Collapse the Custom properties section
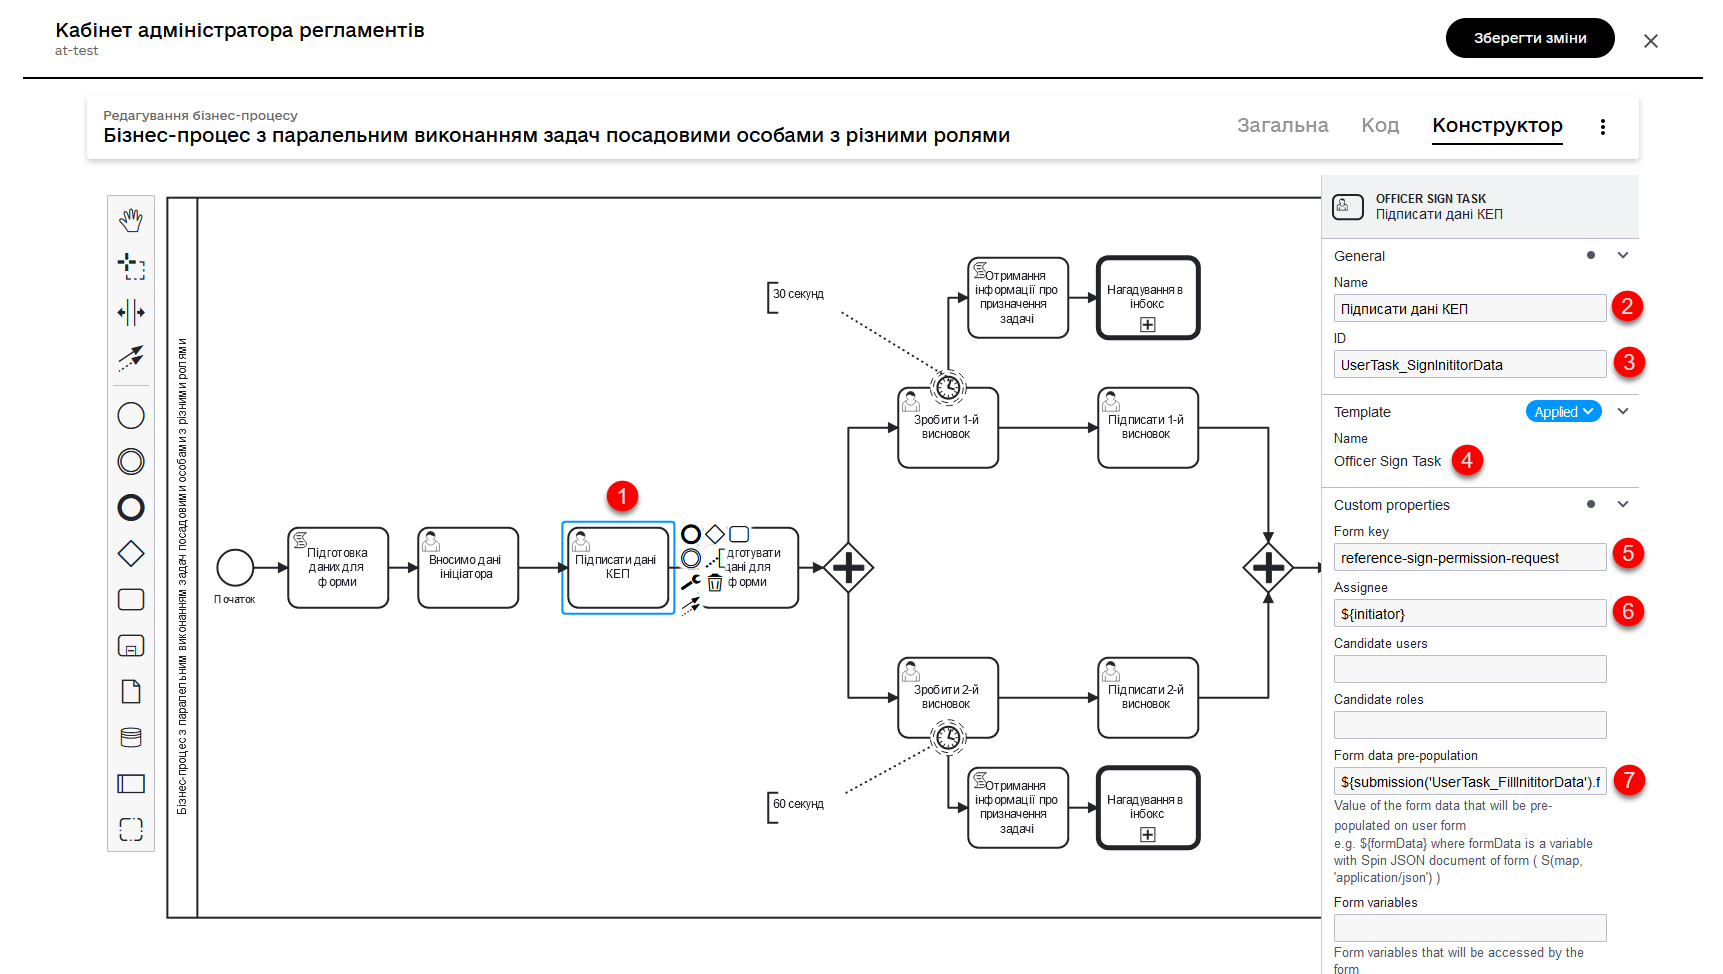 tap(1623, 504)
